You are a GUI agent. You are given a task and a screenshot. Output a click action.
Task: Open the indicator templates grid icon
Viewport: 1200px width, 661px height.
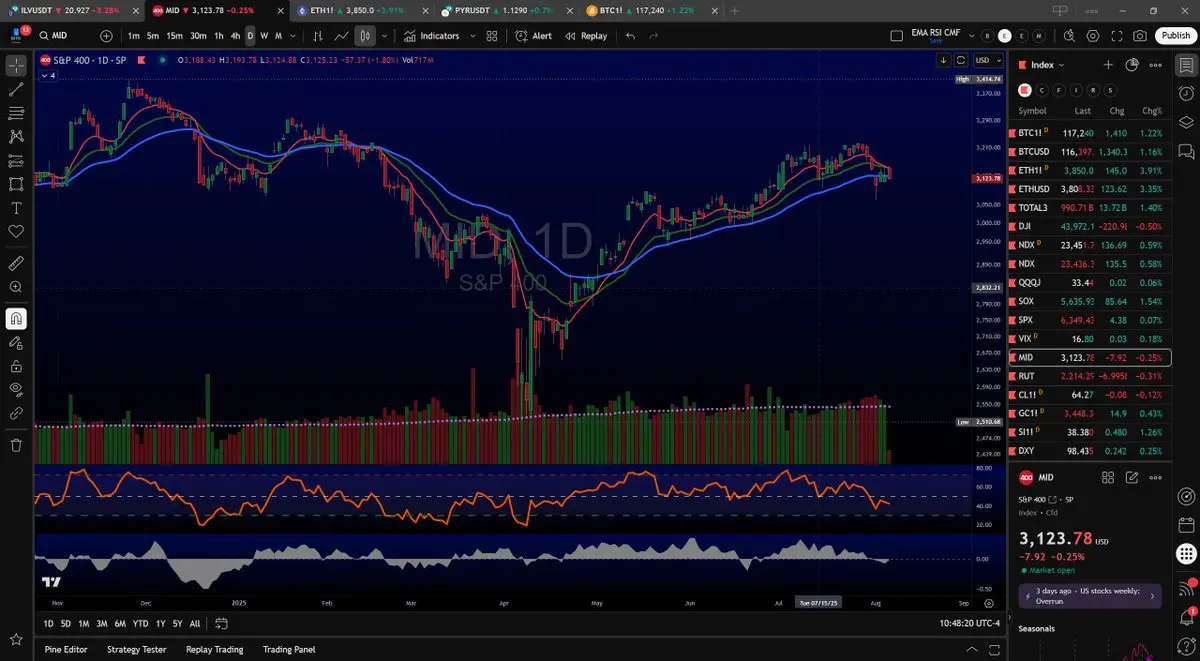click(491, 35)
